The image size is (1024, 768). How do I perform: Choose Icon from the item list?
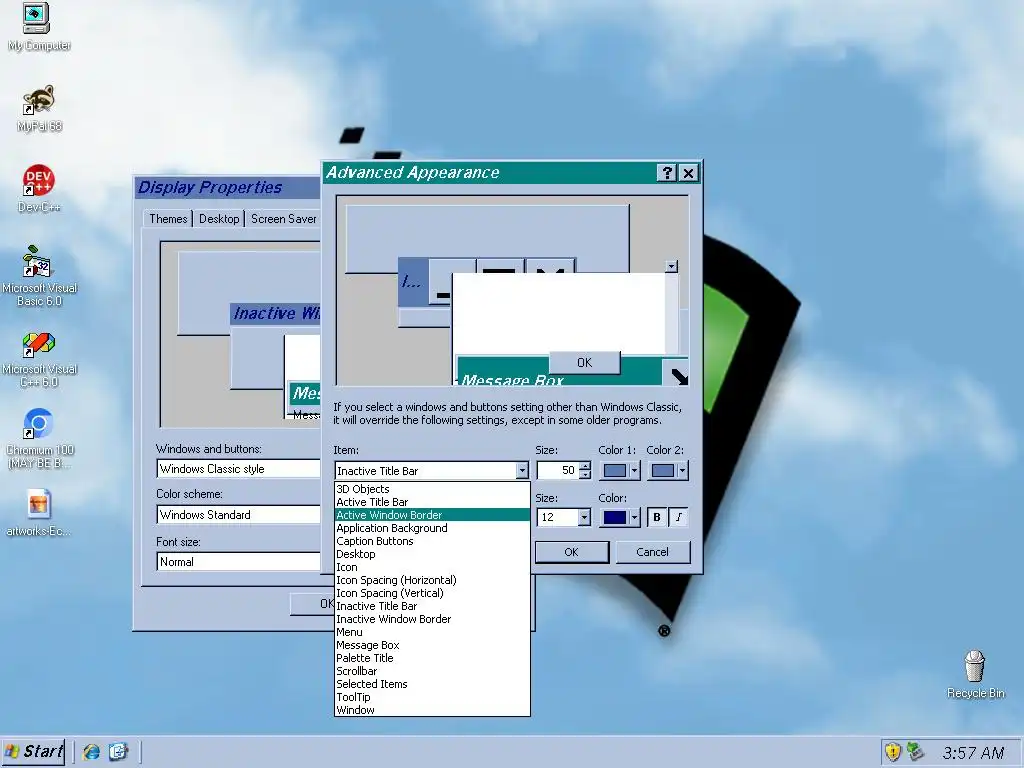(x=432, y=568)
